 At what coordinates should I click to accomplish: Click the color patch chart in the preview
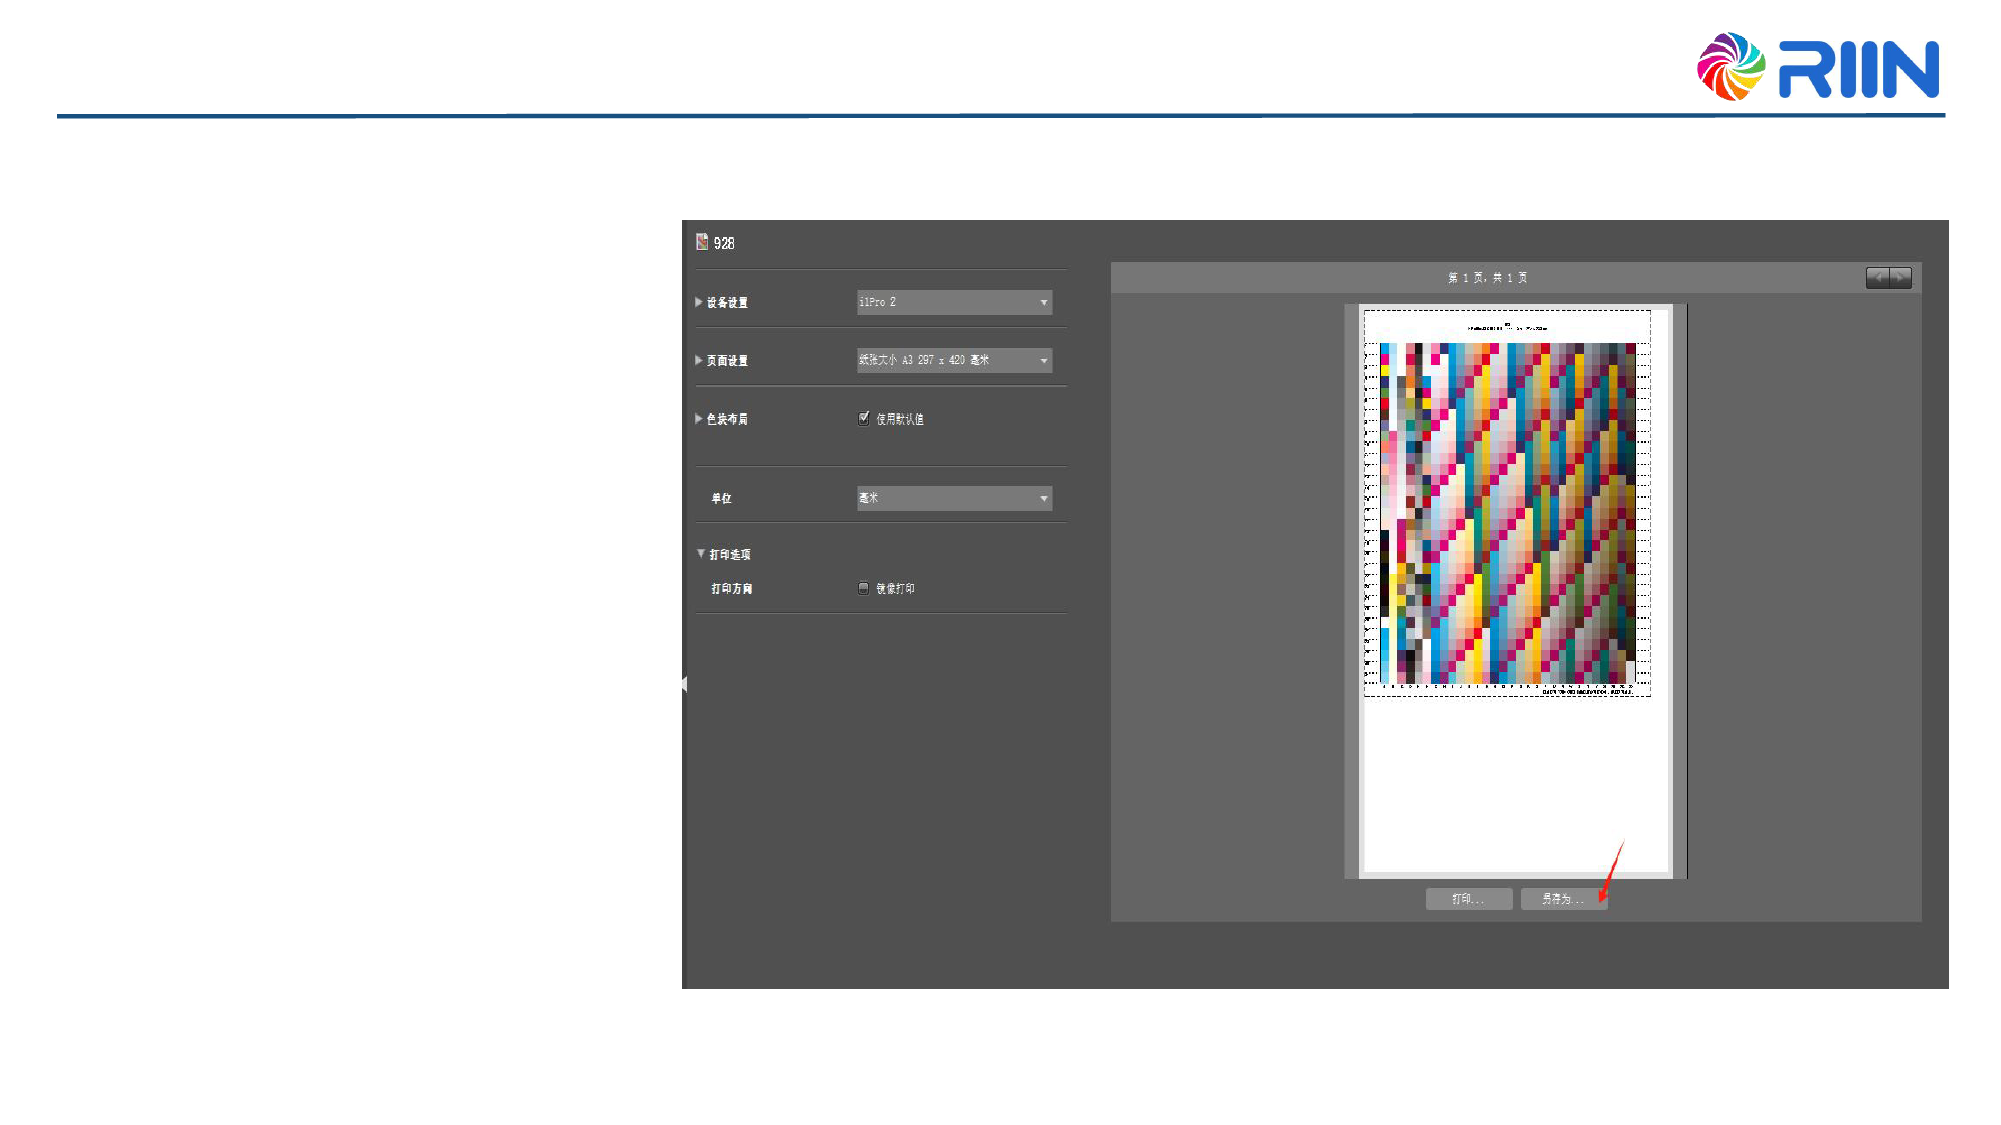pyautogui.click(x=1507, y=513)
